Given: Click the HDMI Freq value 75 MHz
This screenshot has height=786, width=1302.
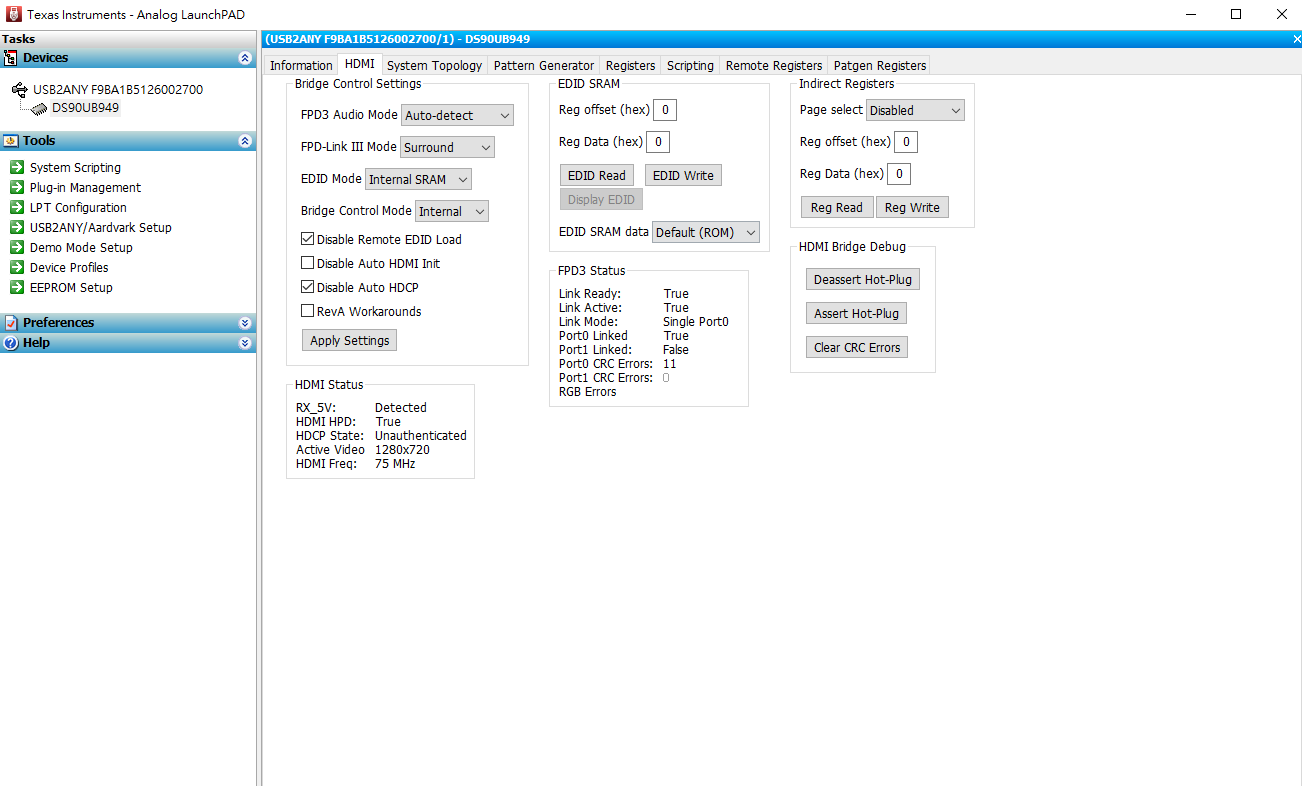Looking at the screenshot, I should [x=395, y=464].
